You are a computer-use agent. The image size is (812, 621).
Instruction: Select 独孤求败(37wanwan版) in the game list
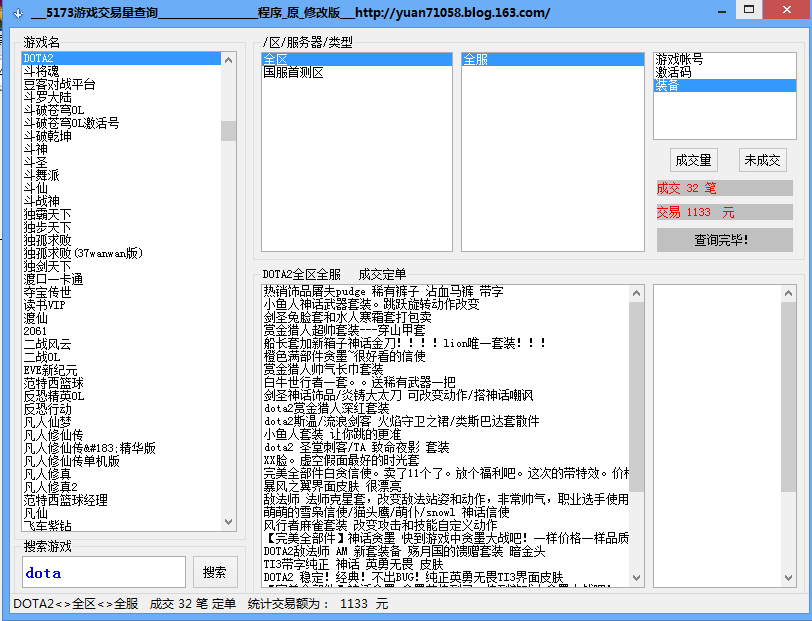(121, 253)
